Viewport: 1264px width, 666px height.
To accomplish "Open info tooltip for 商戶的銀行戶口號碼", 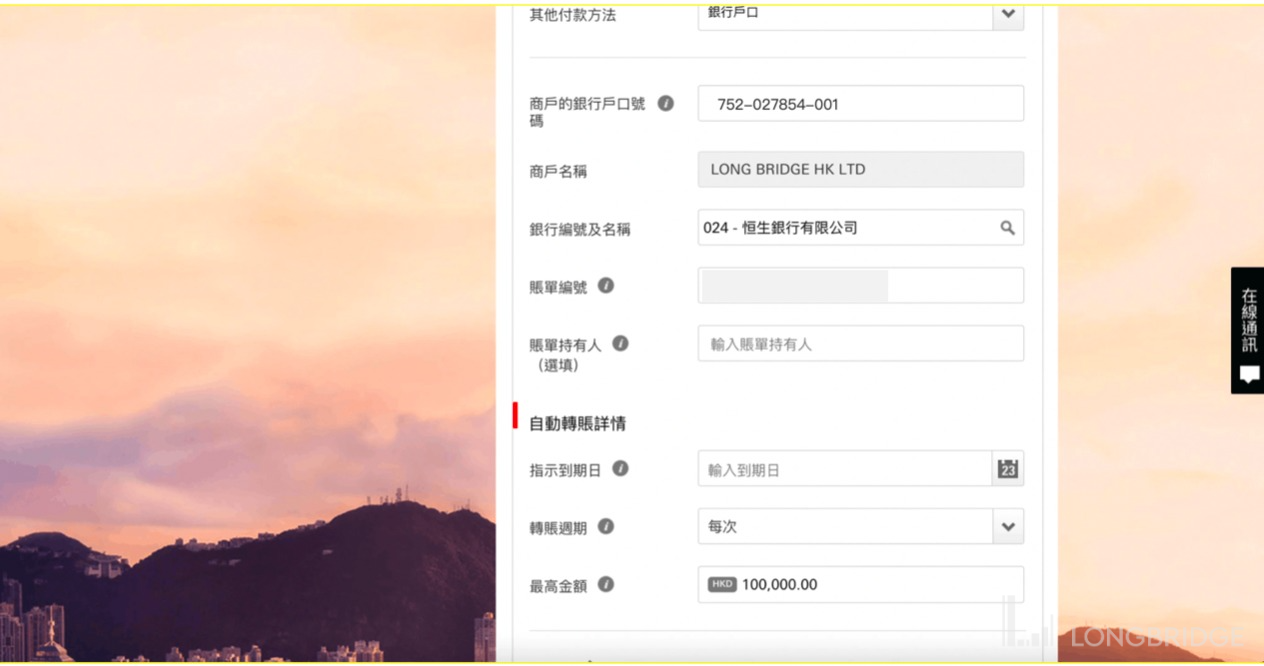I will tap(665, 103).
